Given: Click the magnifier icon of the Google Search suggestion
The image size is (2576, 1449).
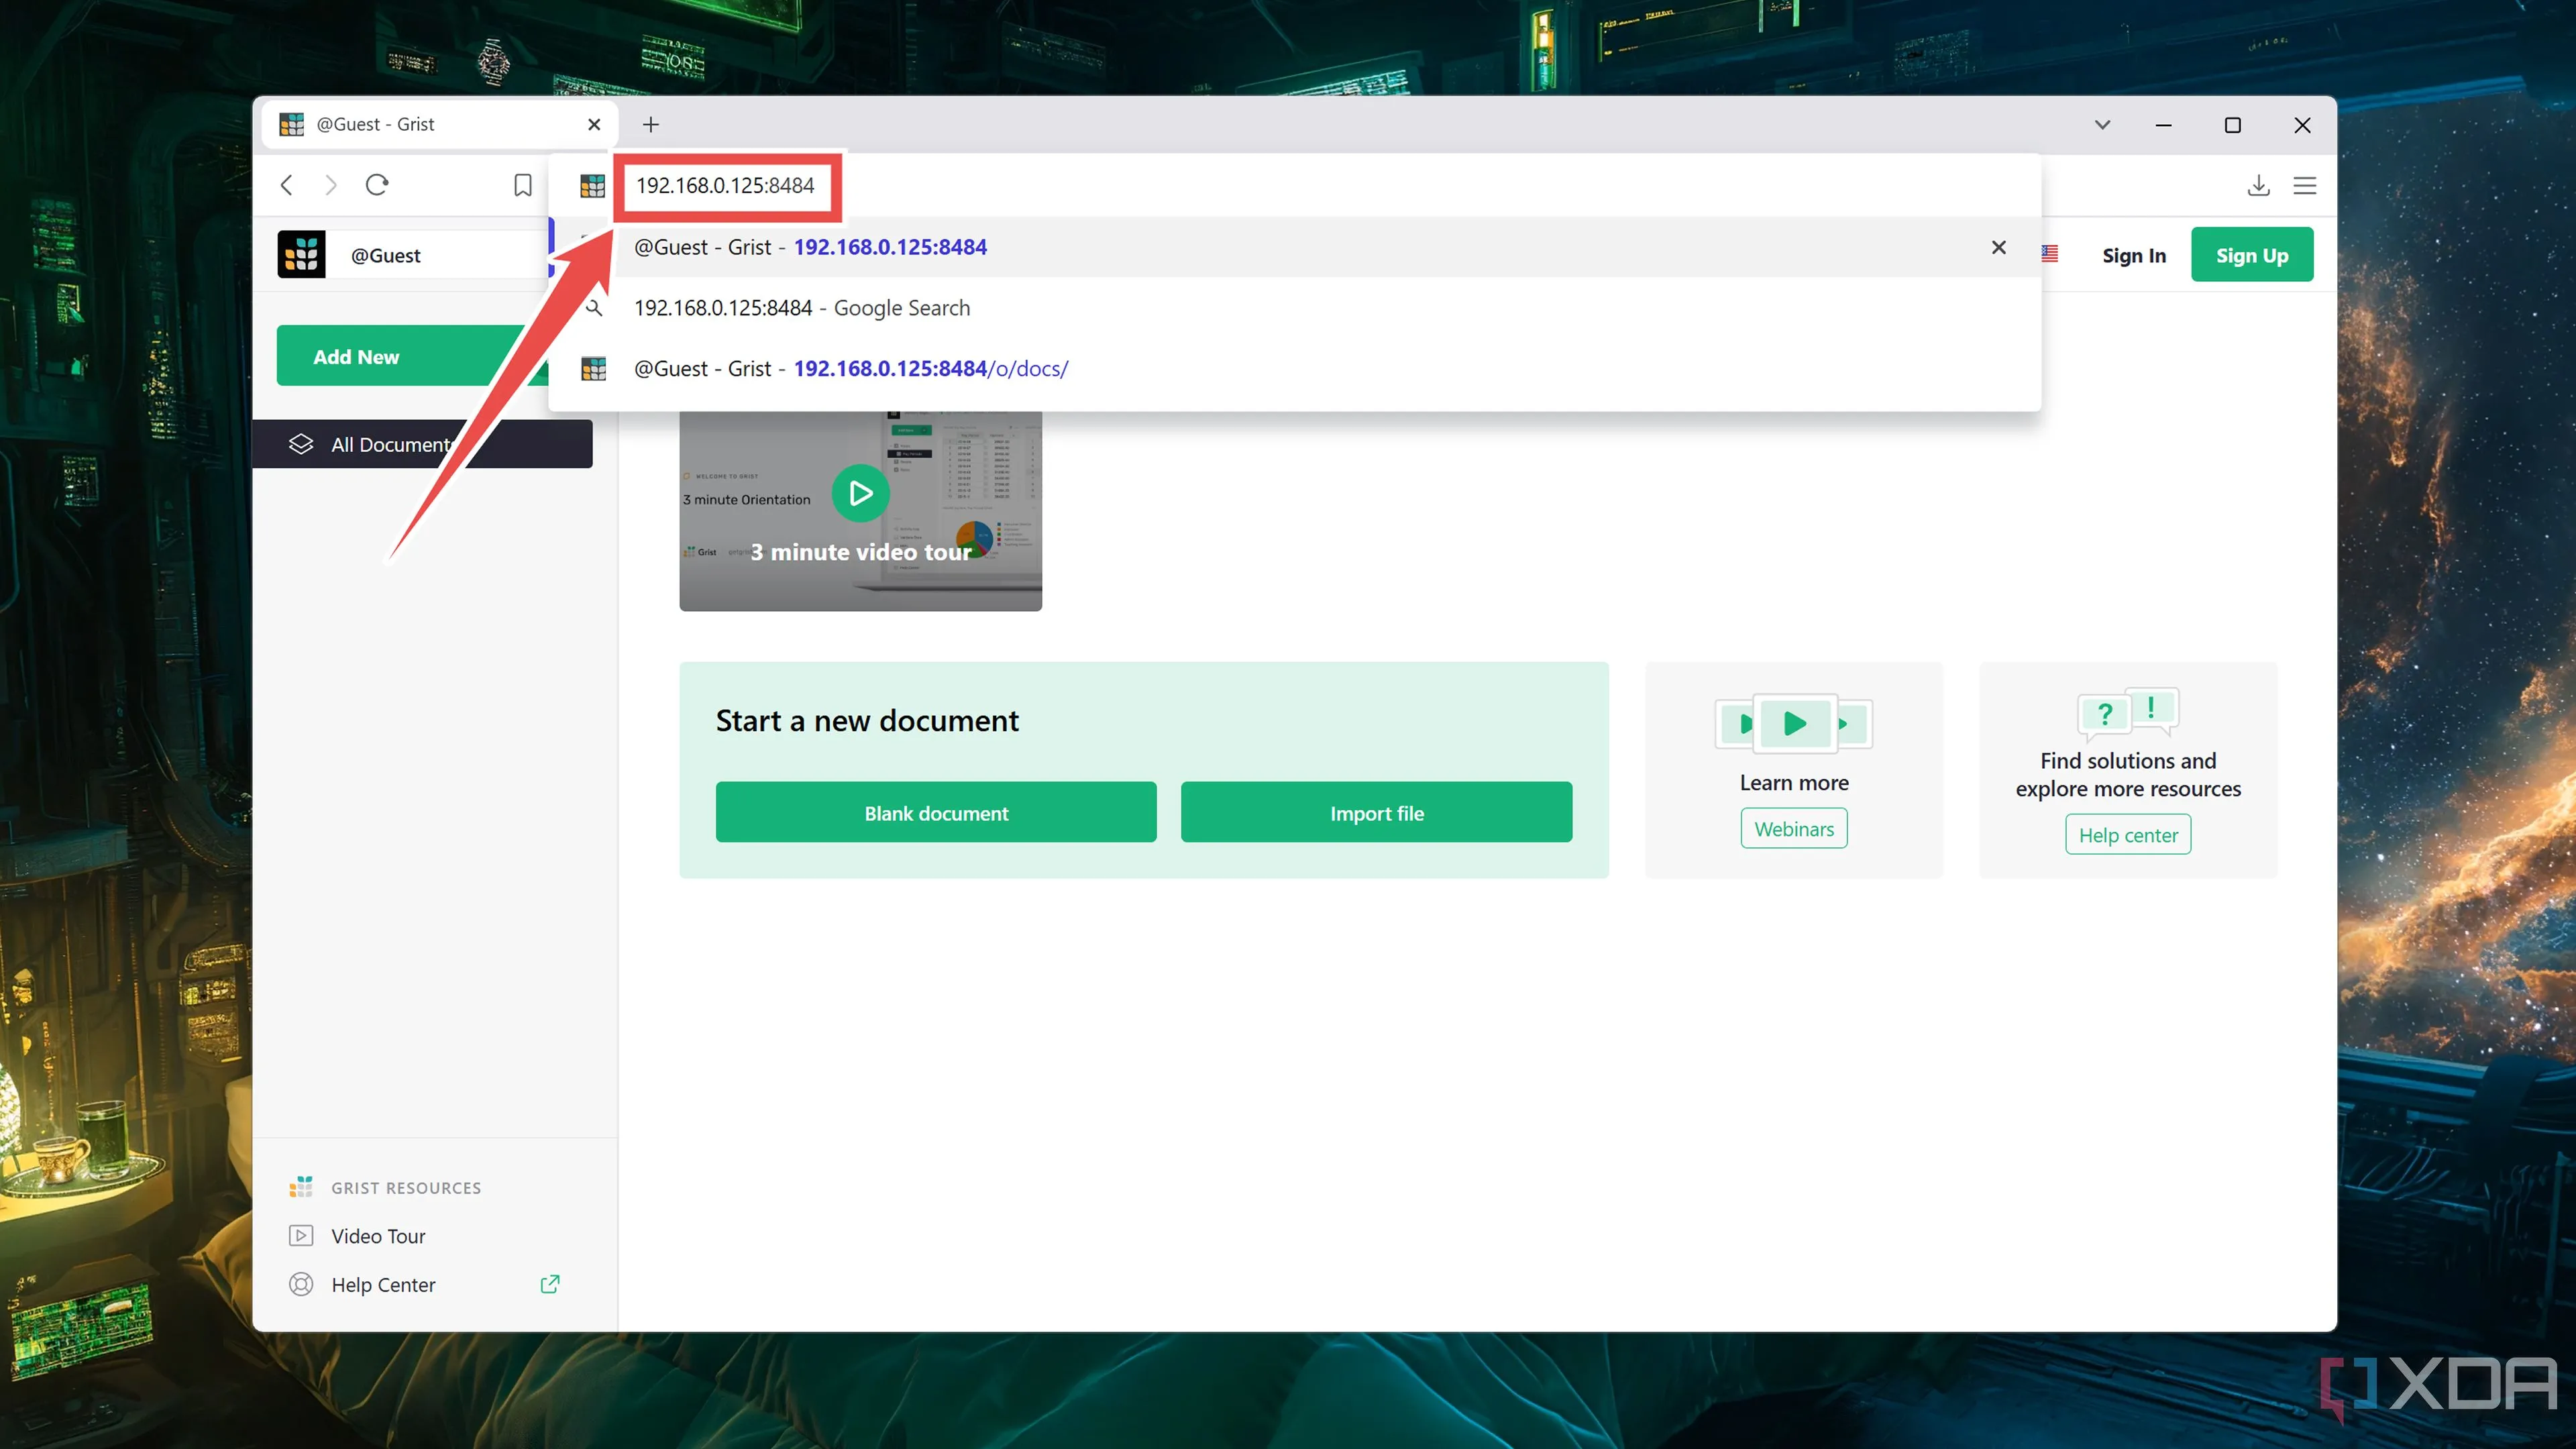Looking at the screenshot, I should pos(594,308).
